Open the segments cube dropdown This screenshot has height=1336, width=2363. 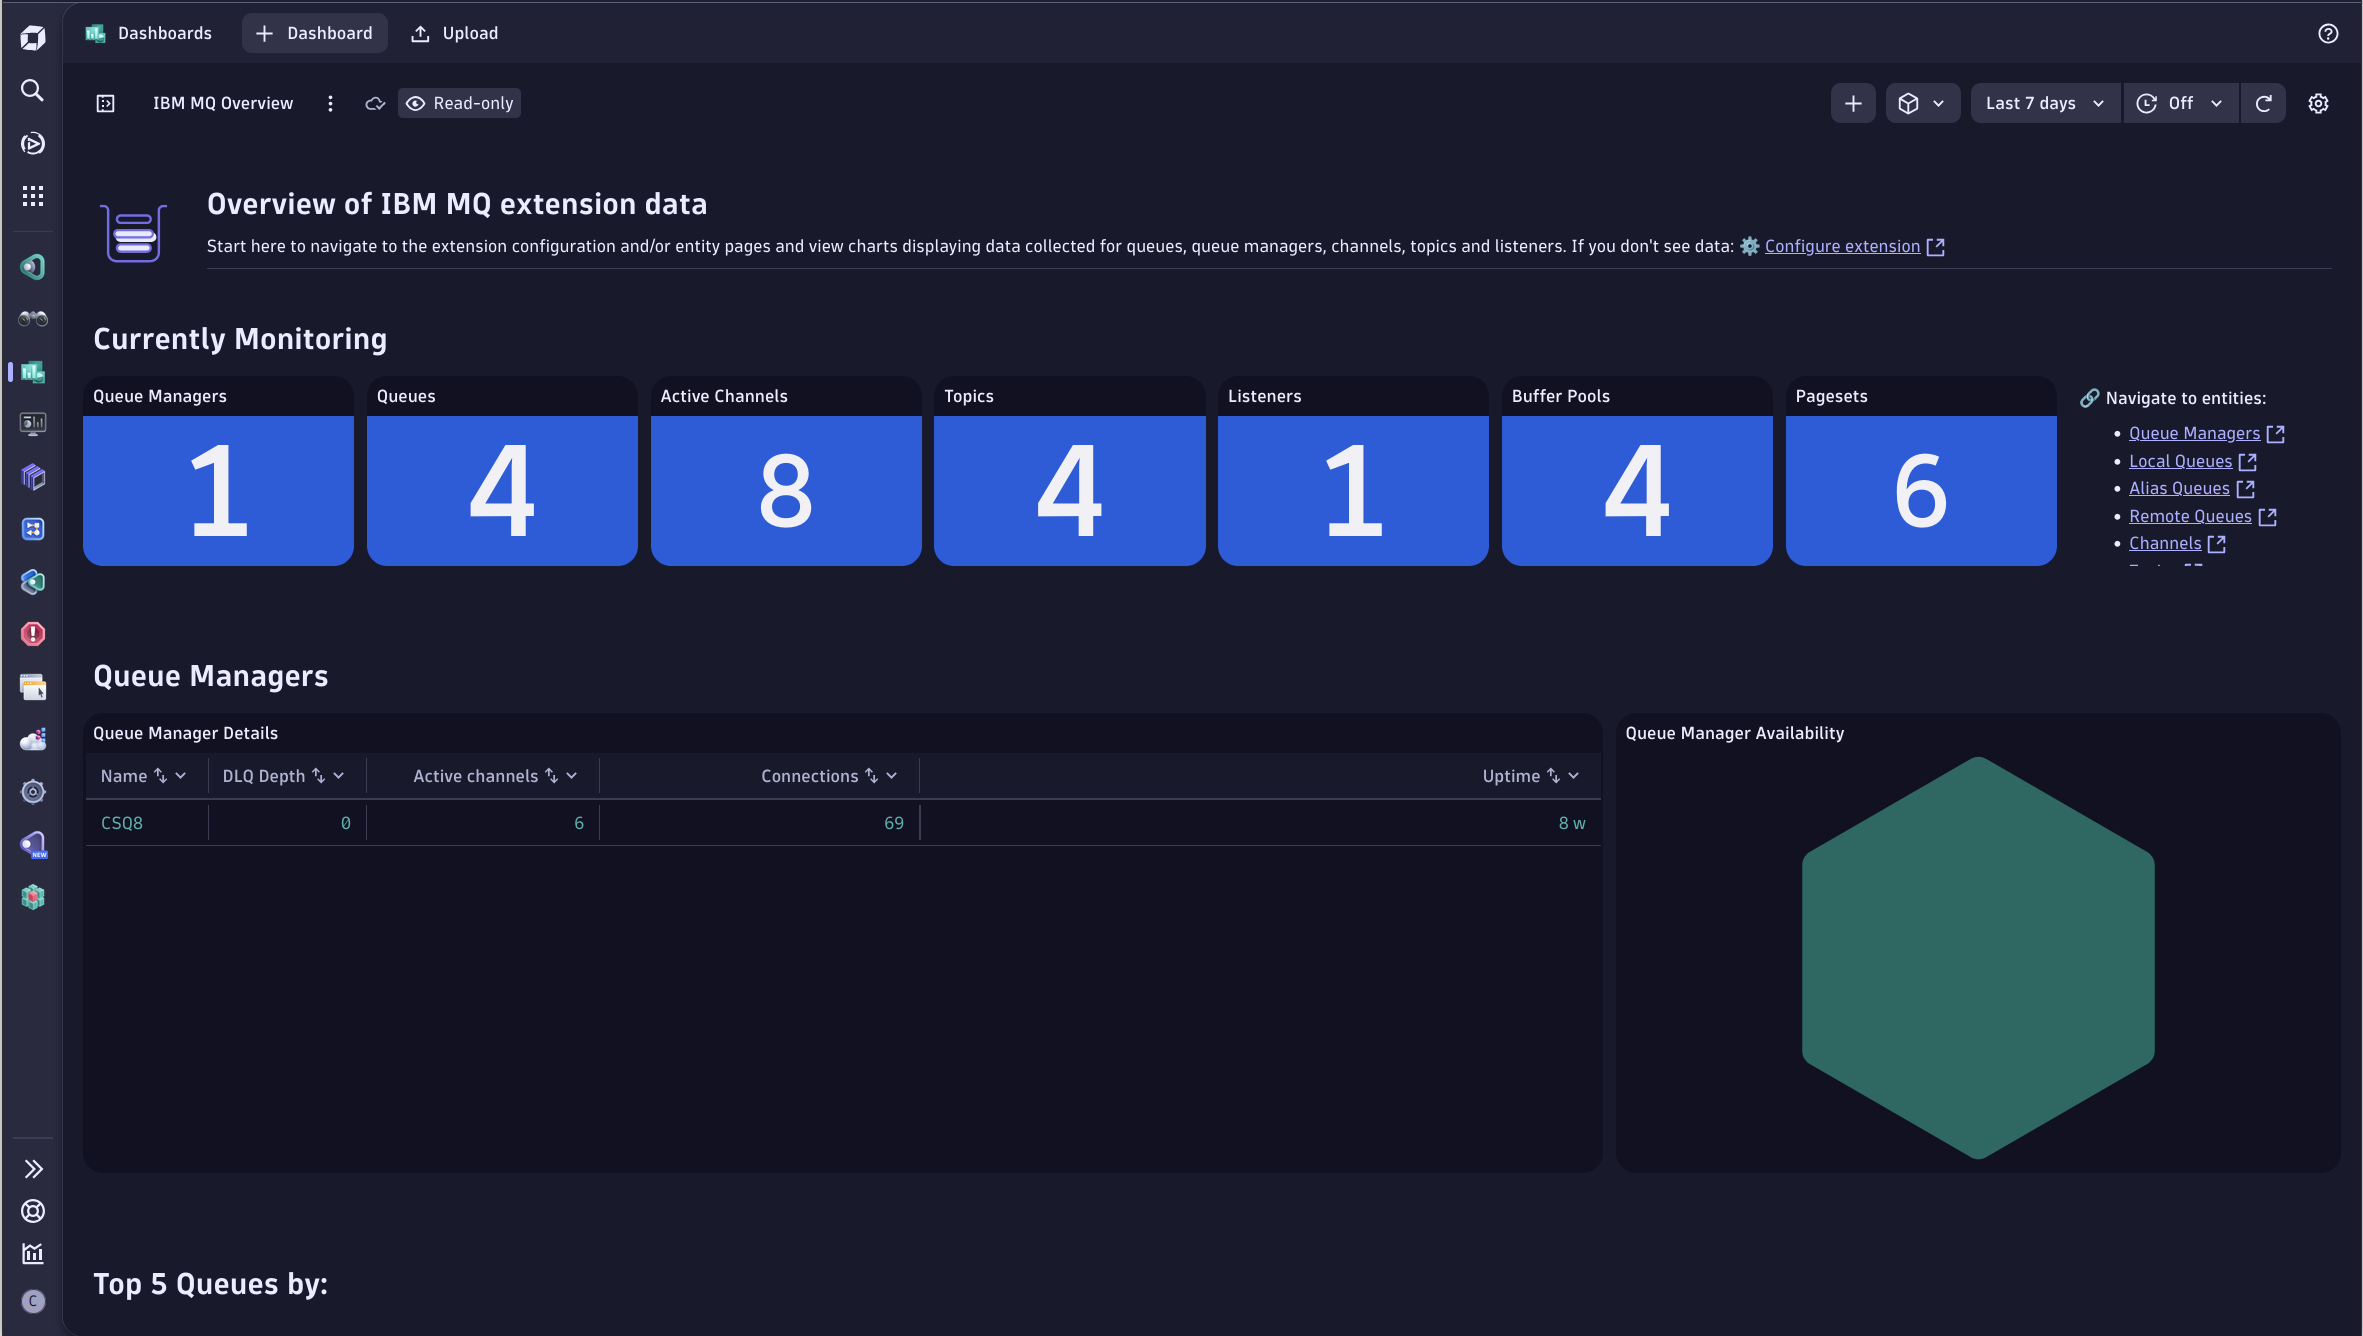tap(1922, 104)
